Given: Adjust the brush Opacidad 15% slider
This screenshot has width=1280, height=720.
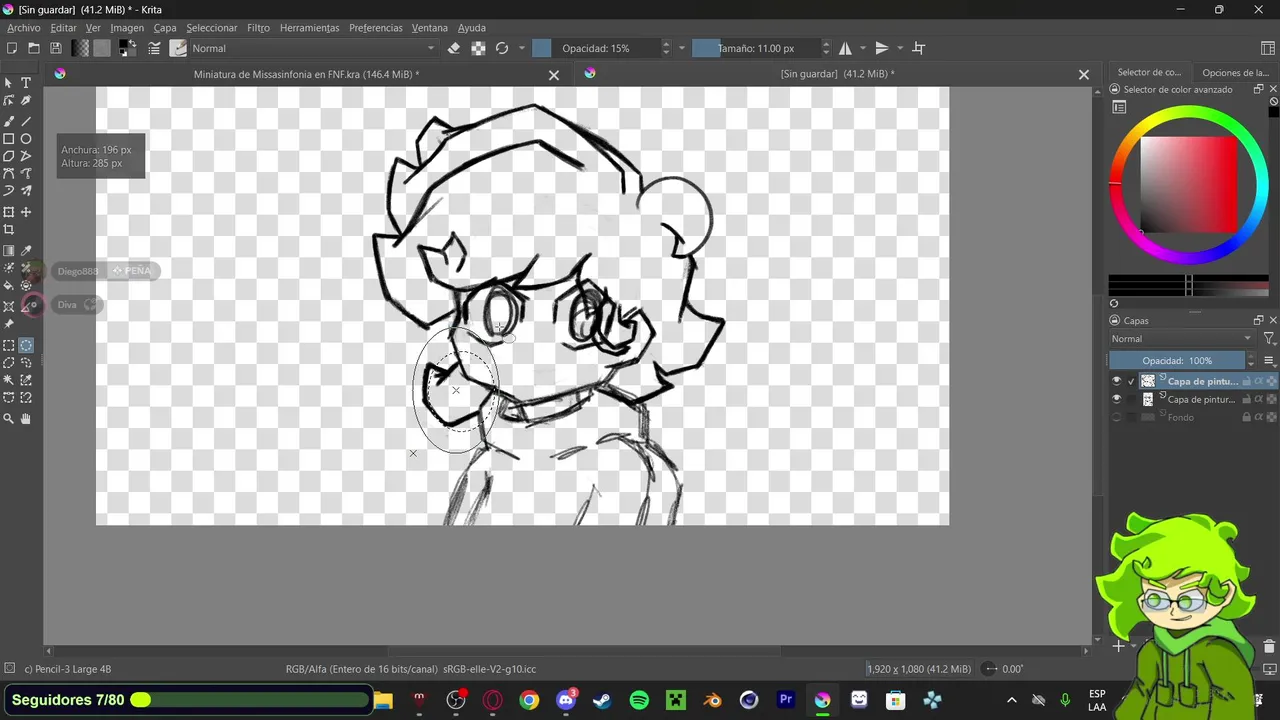Looking at the screenshot, I should click(x=595, y=48).
